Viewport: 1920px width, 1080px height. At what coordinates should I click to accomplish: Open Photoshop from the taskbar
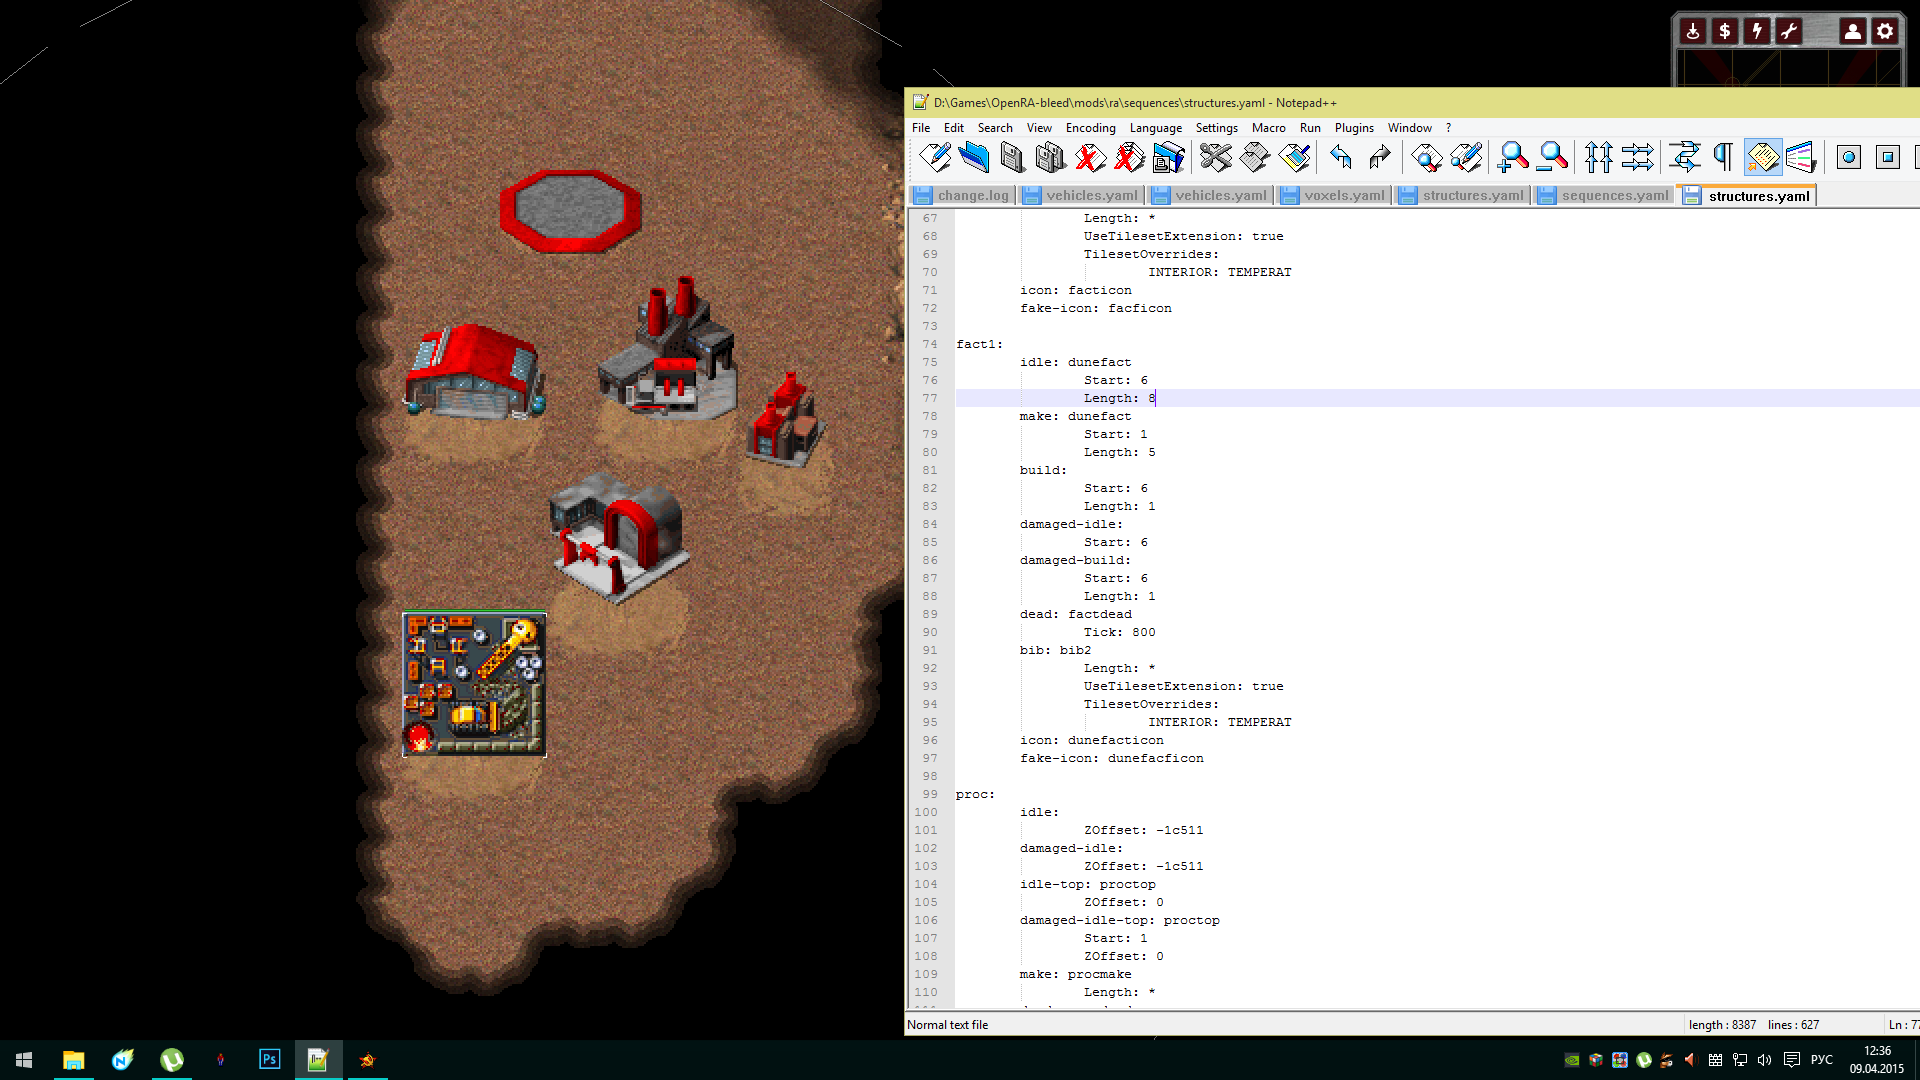269,1060
